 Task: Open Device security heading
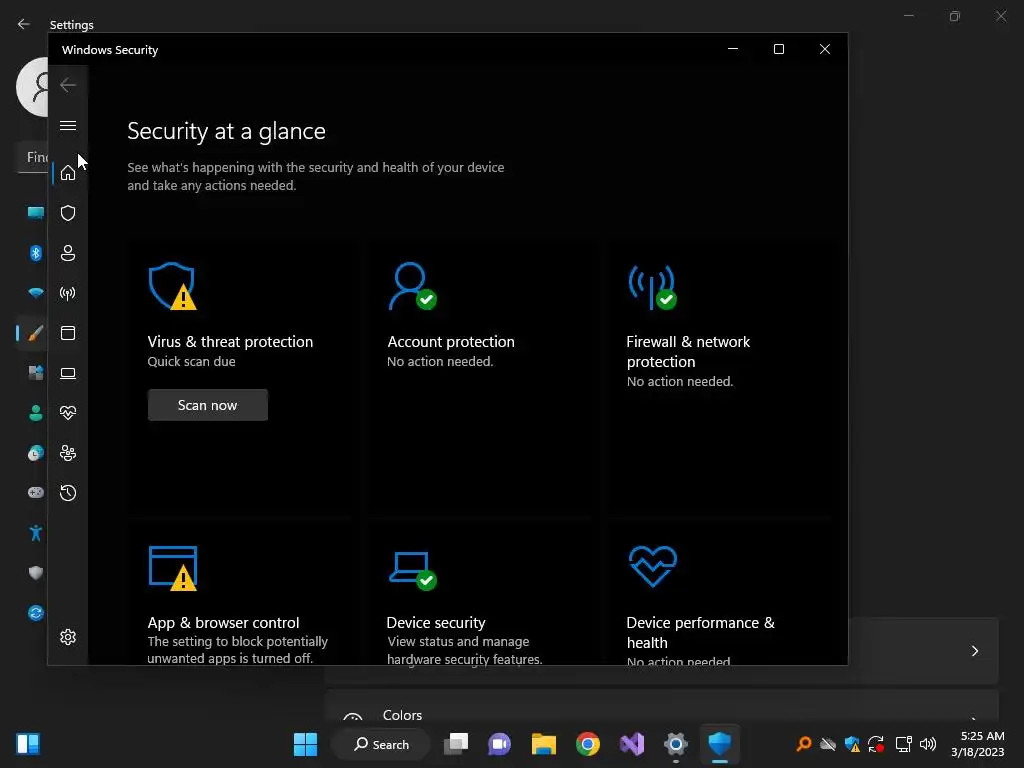click(x=436, y=622)
